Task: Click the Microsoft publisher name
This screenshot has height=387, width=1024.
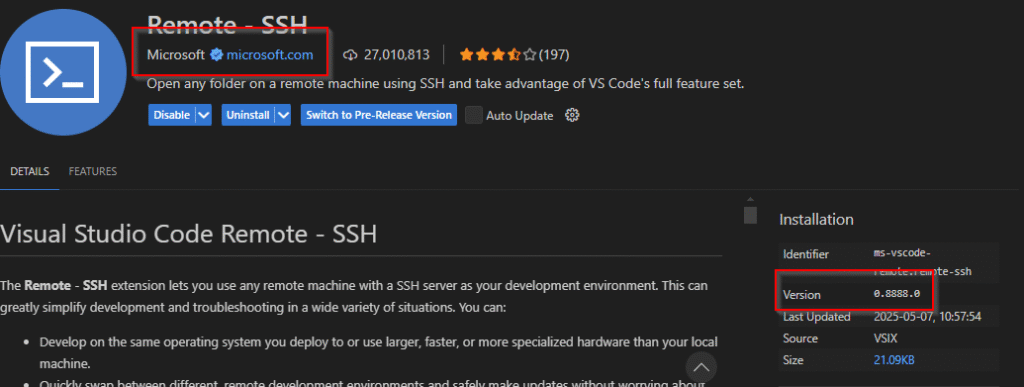Action: click(176, 55)
